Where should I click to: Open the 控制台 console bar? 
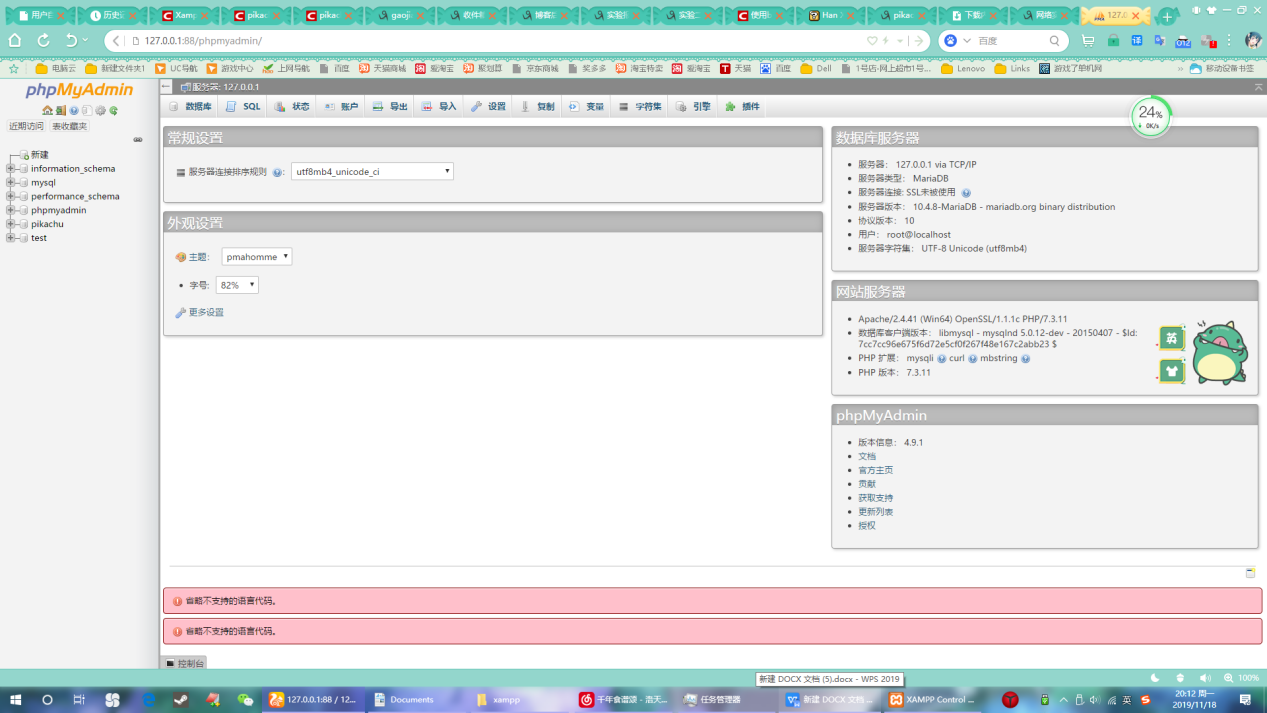click(x=184, y=663)
